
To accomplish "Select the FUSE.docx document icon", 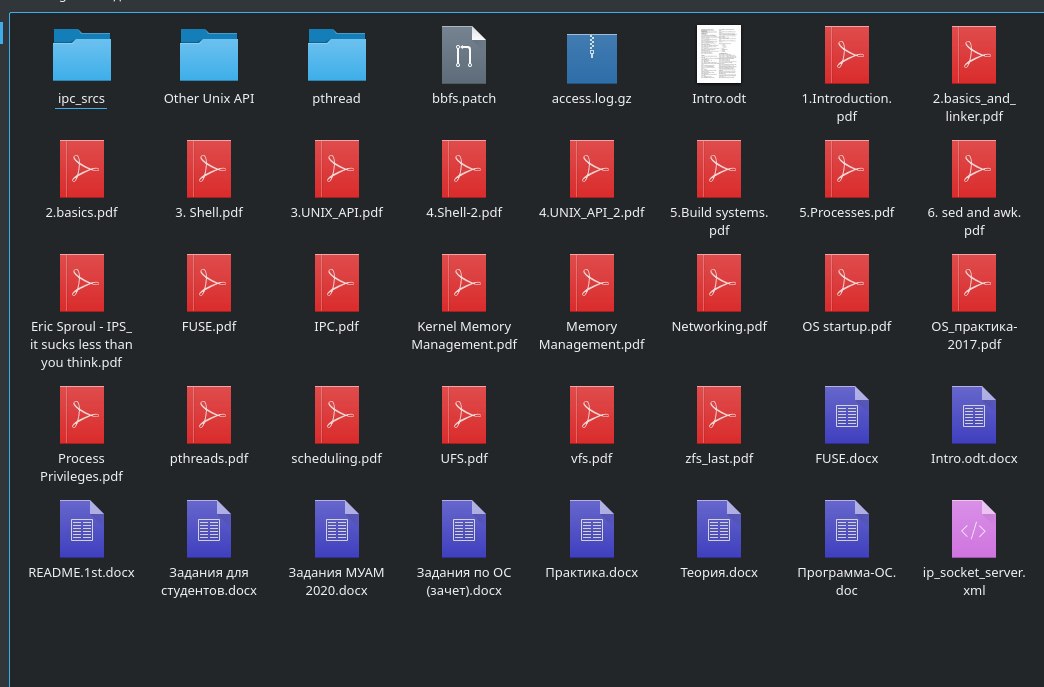I will [x=846, y=415].
